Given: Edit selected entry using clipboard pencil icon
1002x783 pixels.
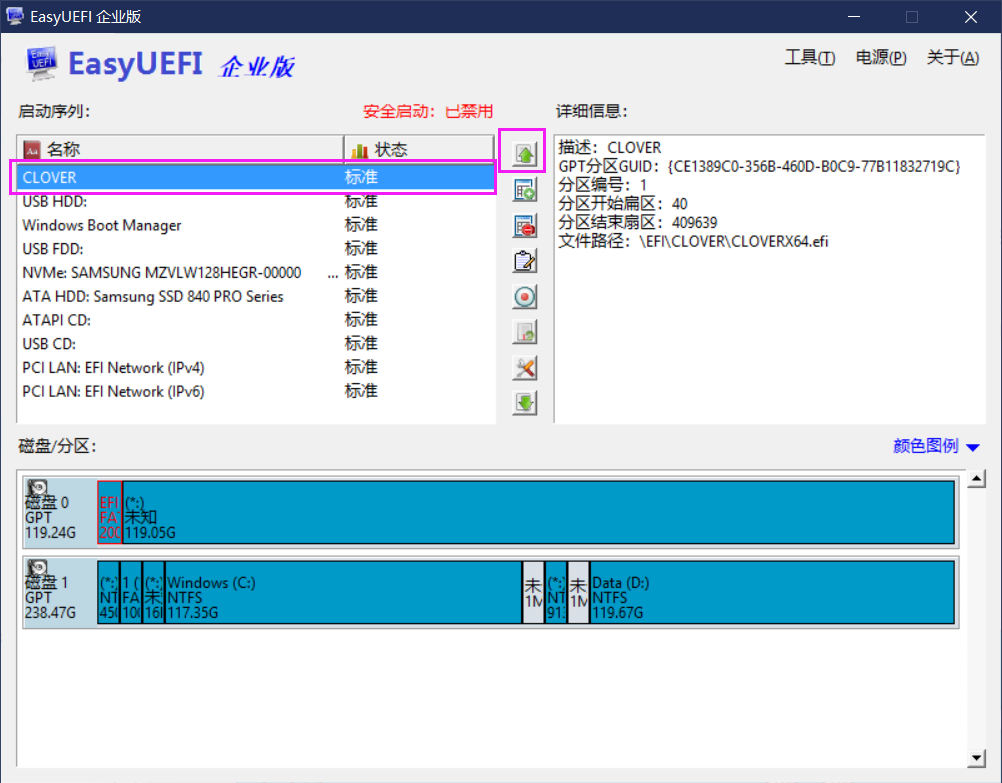Looking at the screenshot, I should click(524, 261).
